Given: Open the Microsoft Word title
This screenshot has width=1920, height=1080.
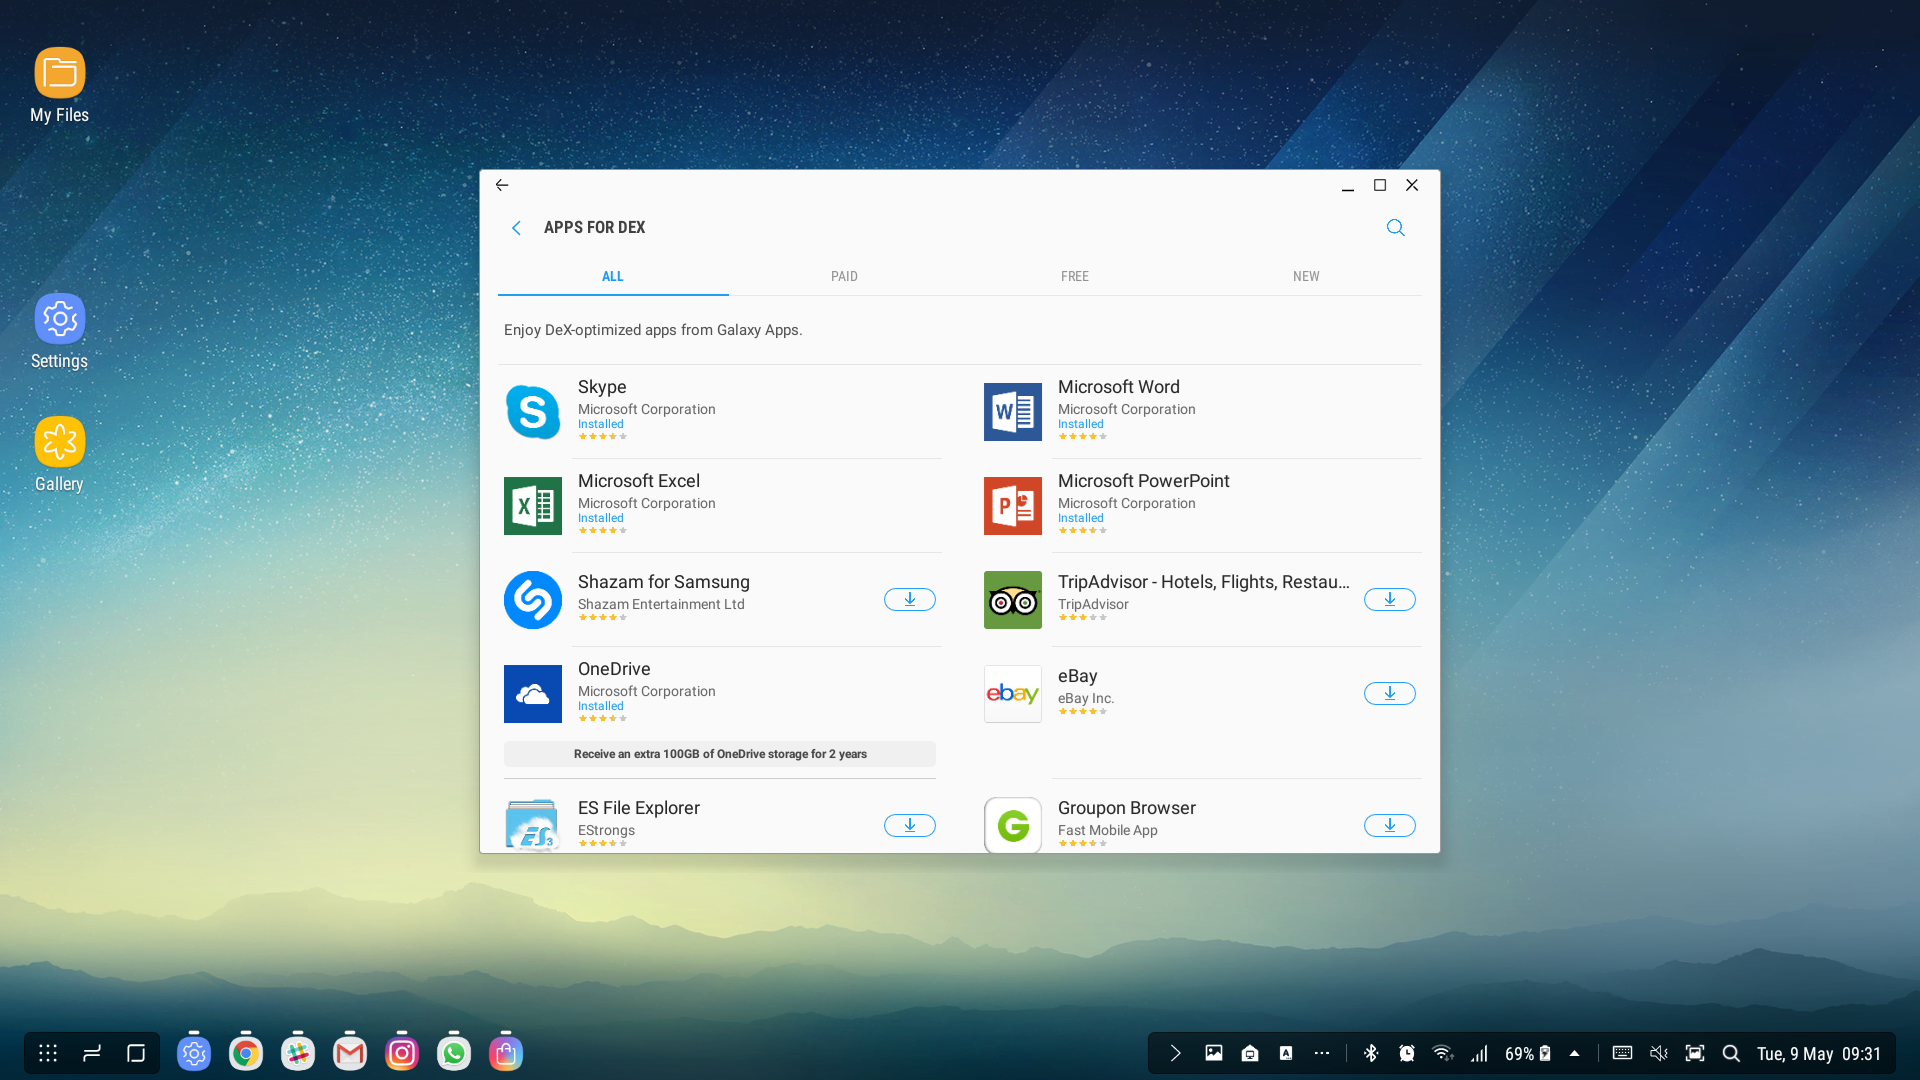Looking at the screenshot, I should pyautogui.click(x=1119, y=387).
